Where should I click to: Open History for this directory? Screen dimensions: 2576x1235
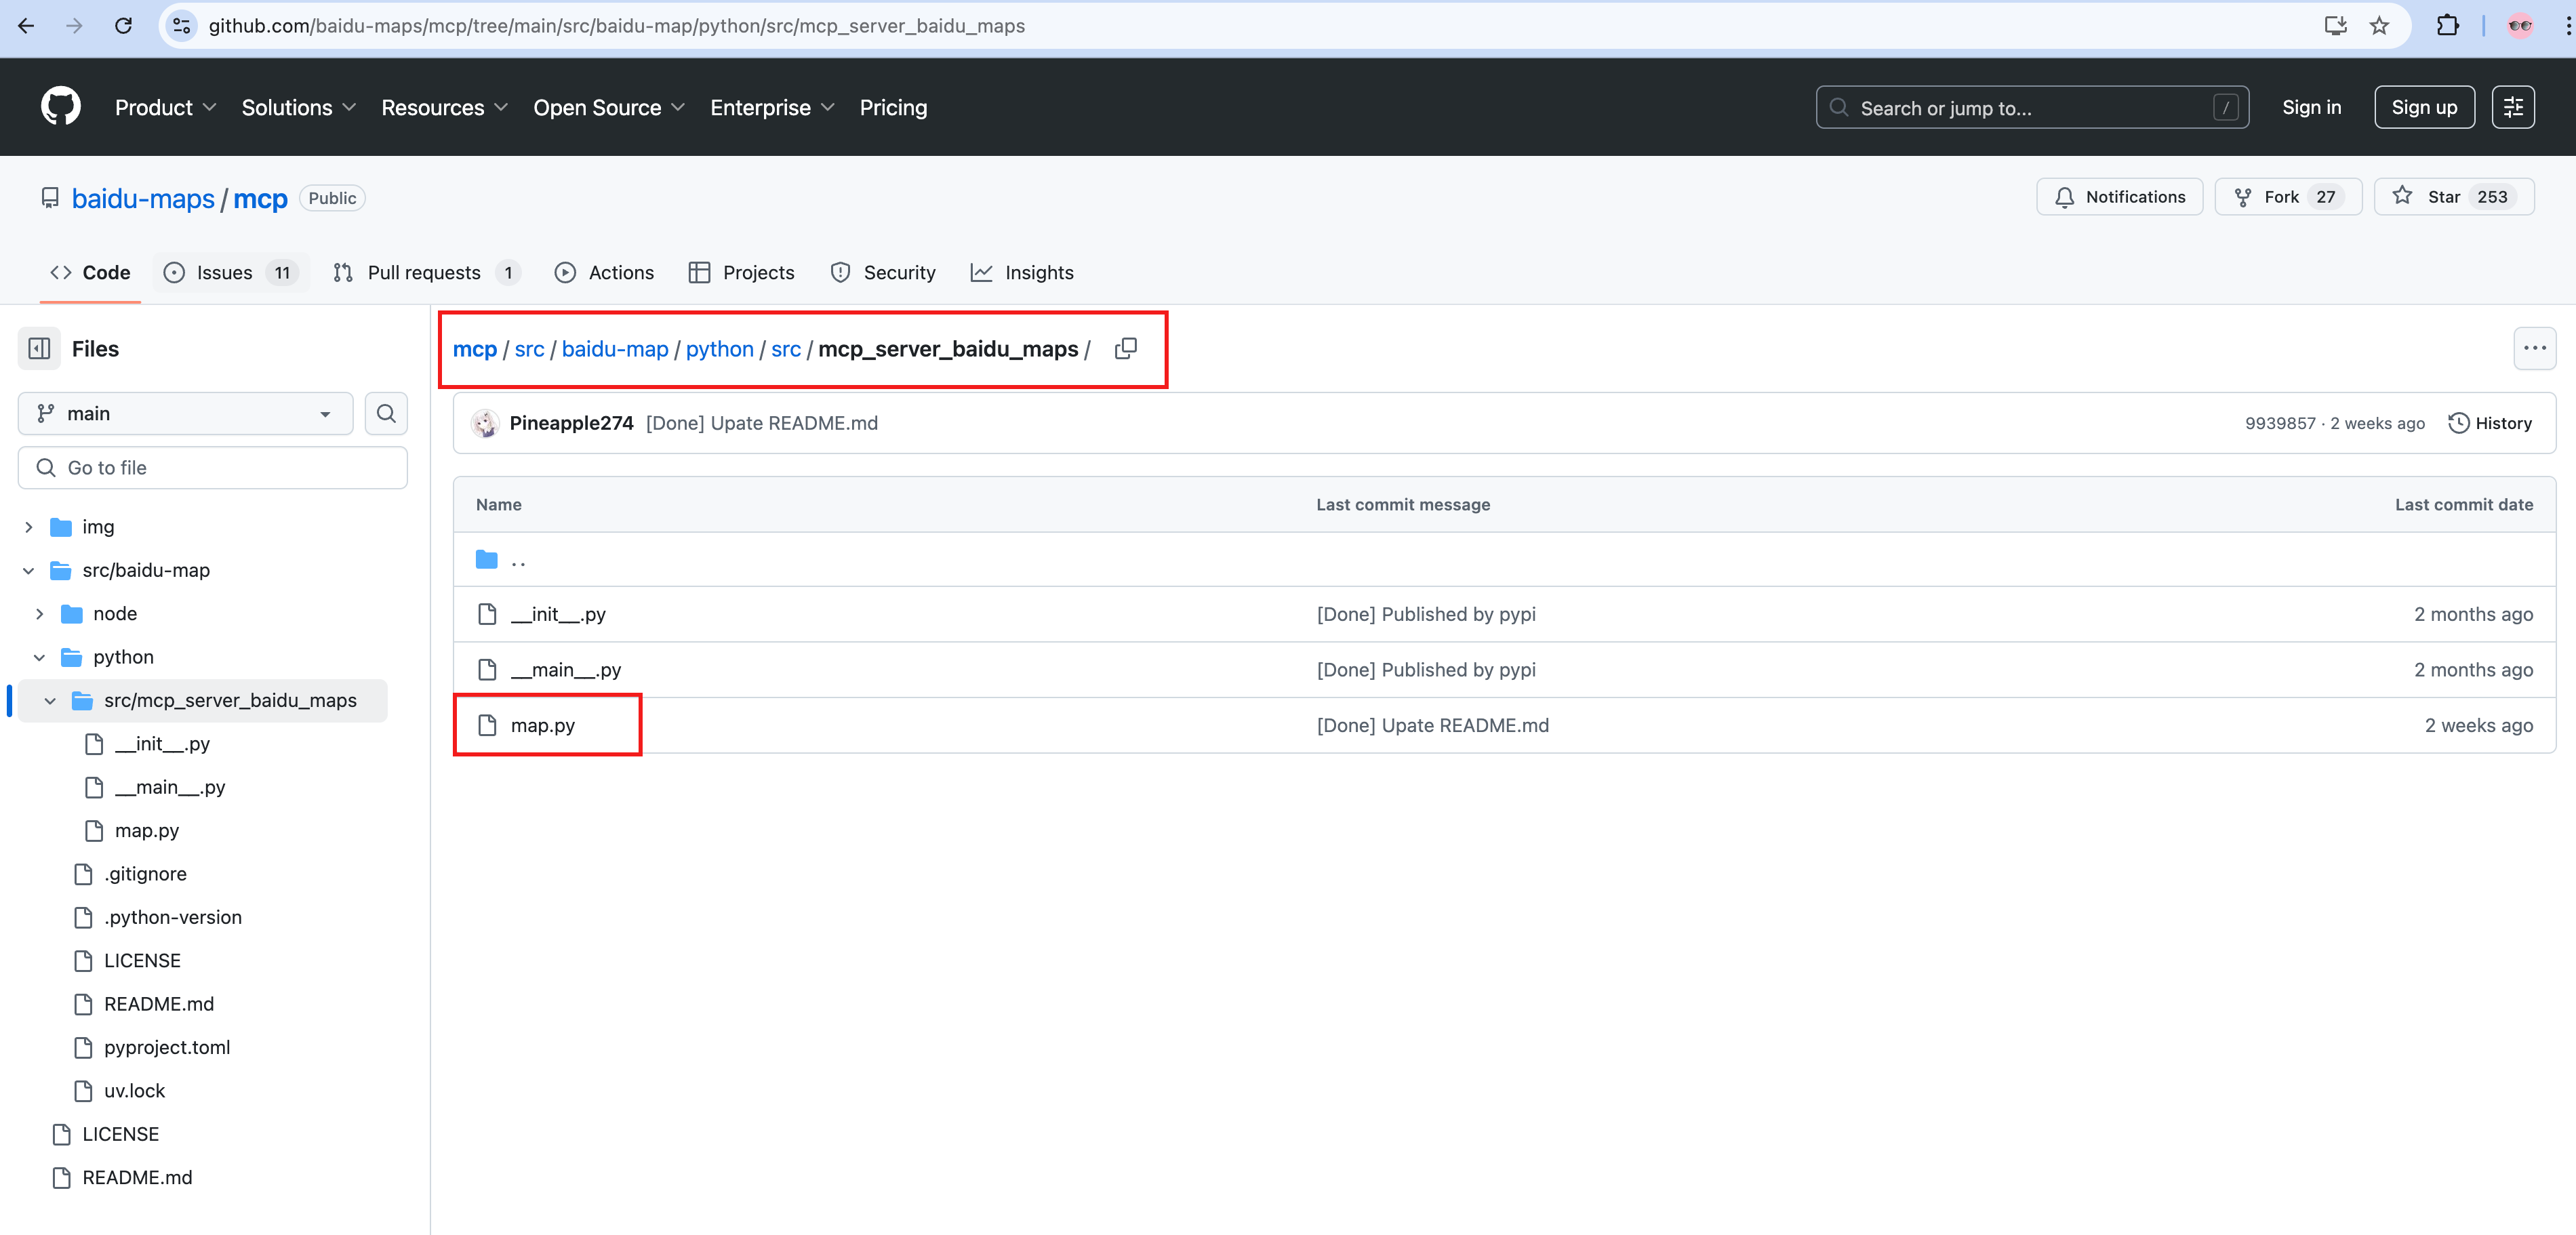click(2490, 423)
